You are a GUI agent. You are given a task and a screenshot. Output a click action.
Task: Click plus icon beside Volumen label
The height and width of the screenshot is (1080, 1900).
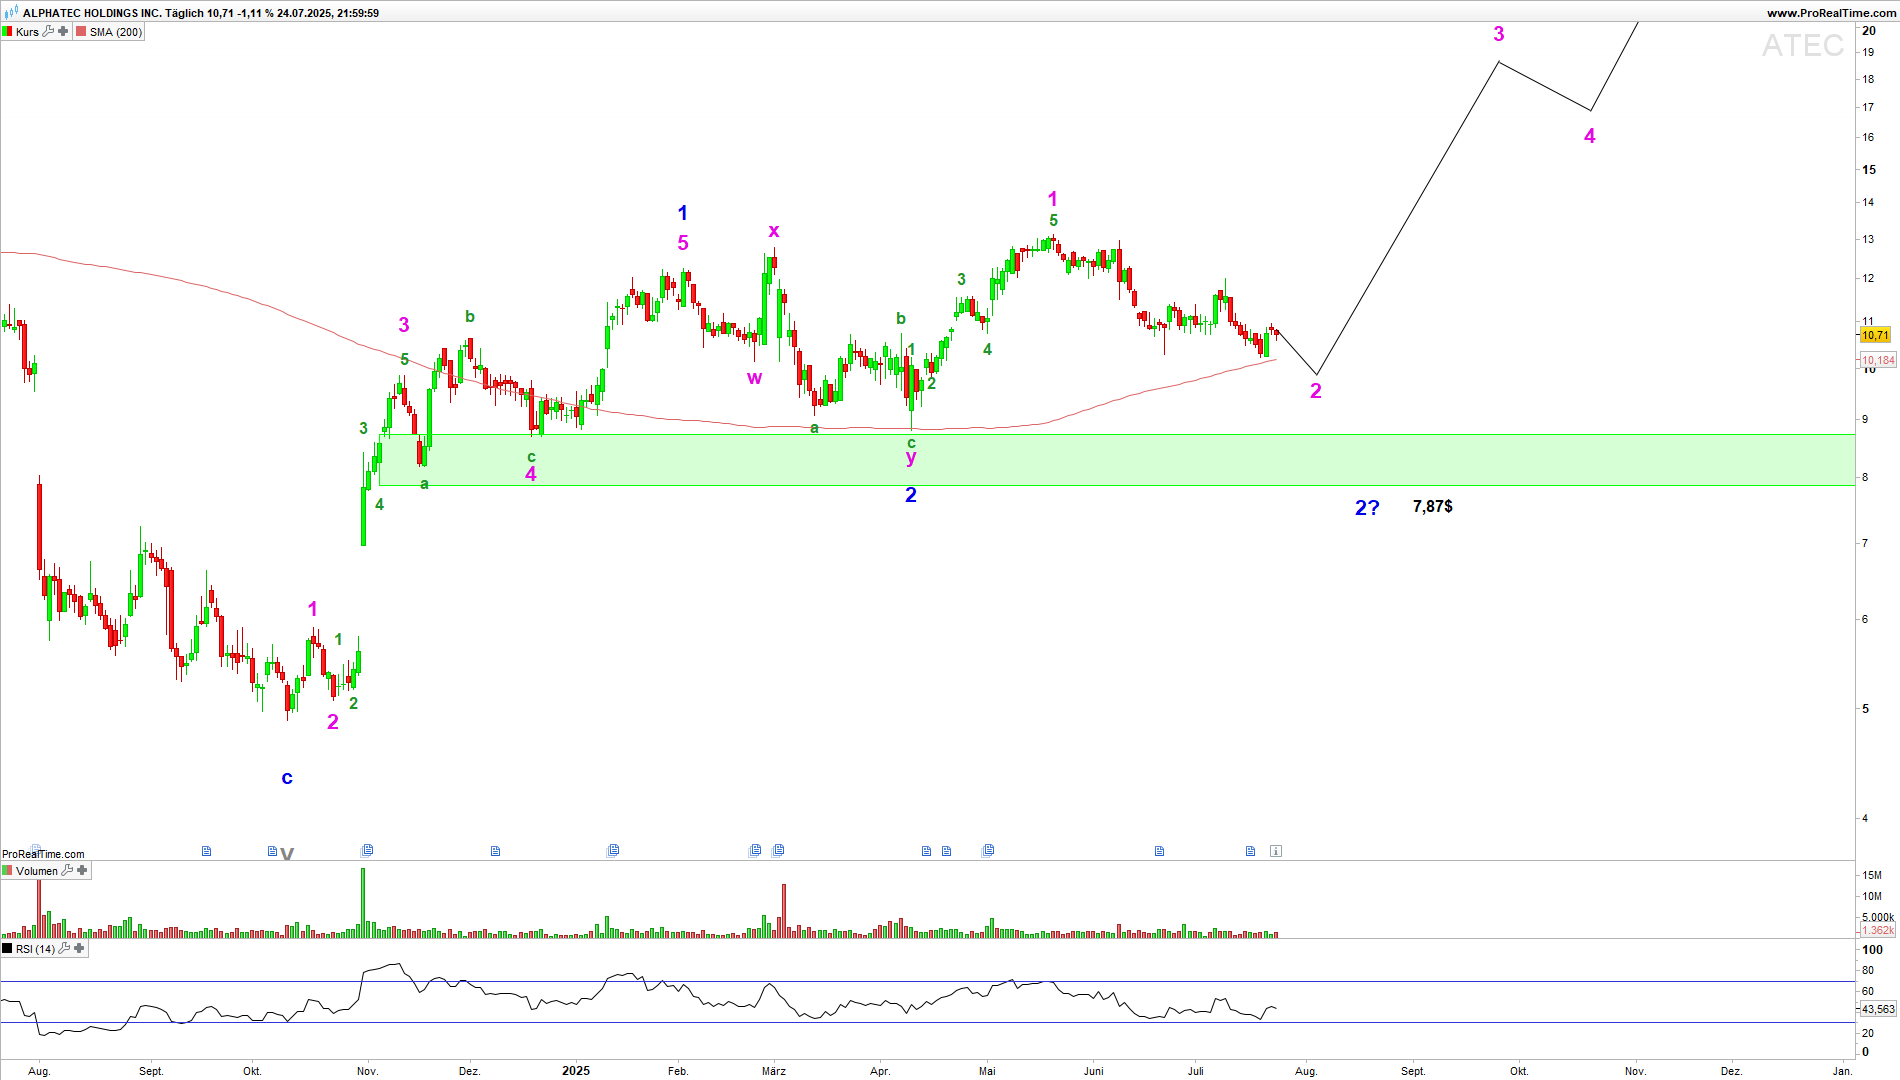(82, 871)
